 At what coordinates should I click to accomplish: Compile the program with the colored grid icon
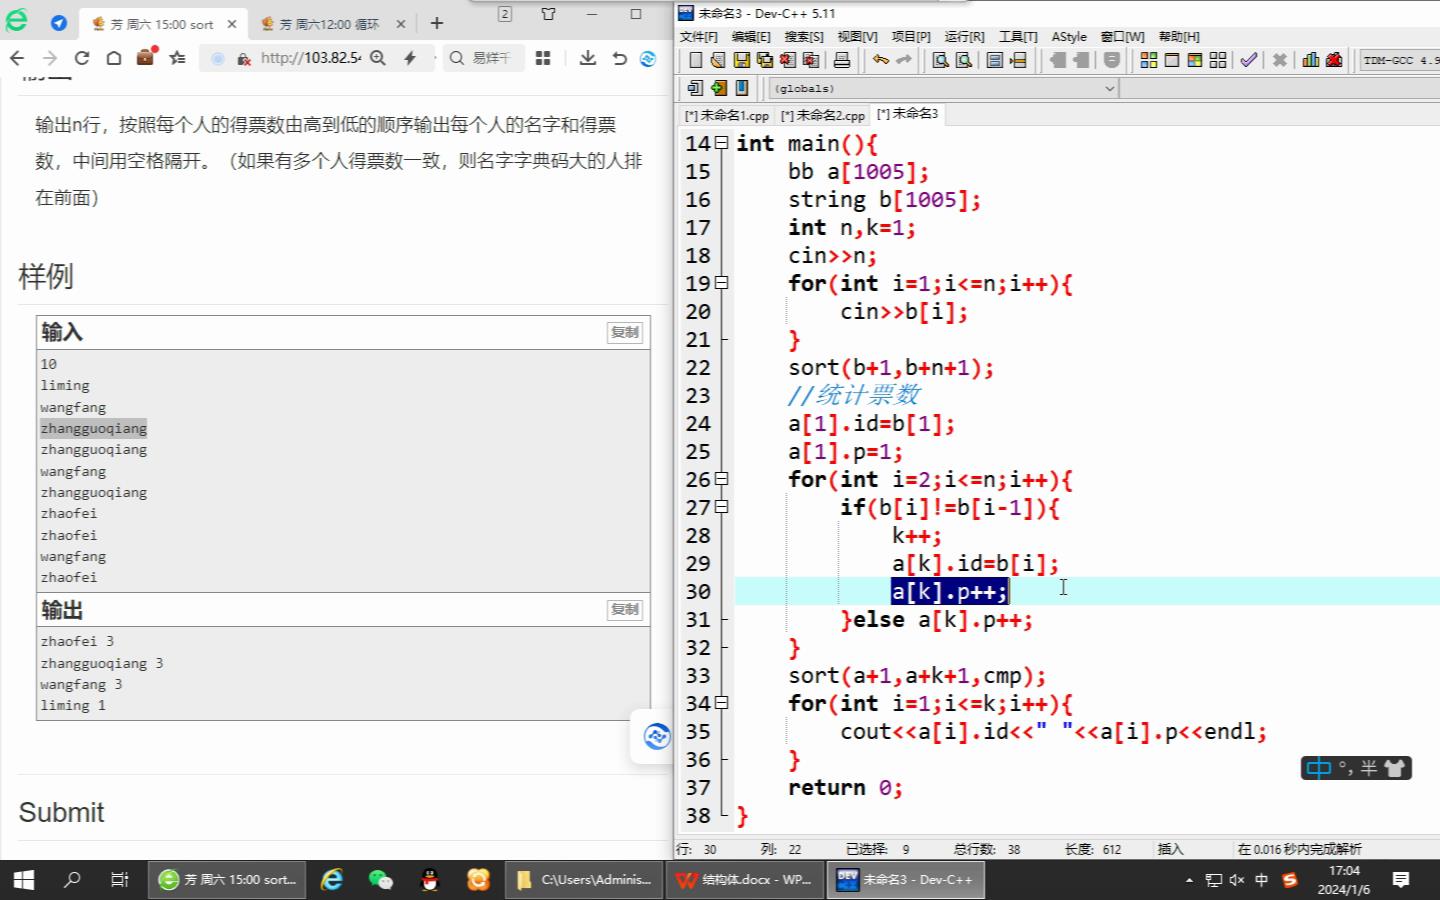[1149, 60]
